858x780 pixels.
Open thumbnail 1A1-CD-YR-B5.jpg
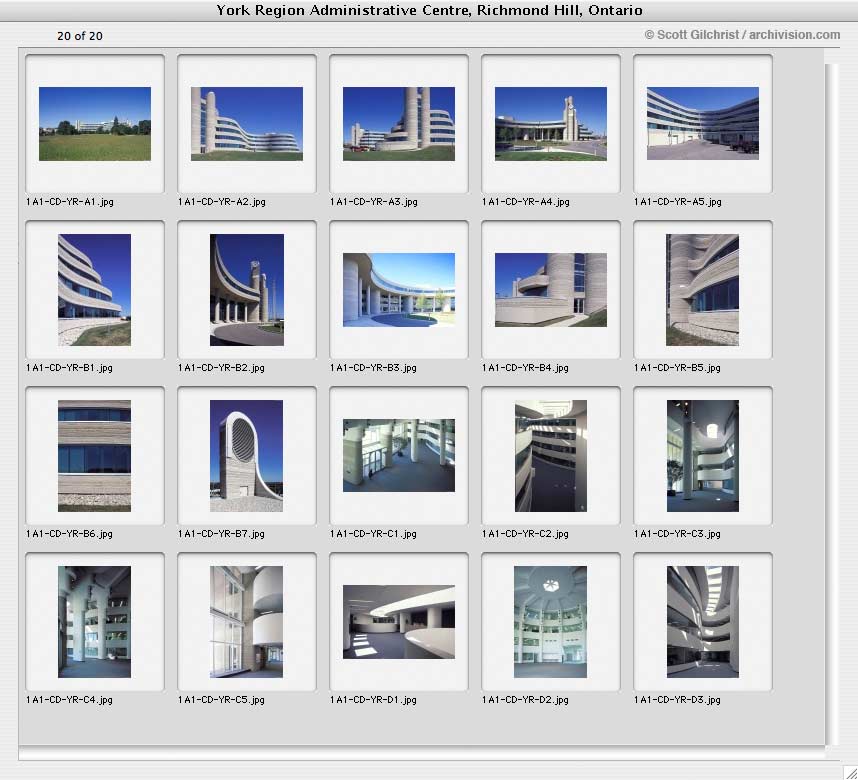click(x=703, y=290)
